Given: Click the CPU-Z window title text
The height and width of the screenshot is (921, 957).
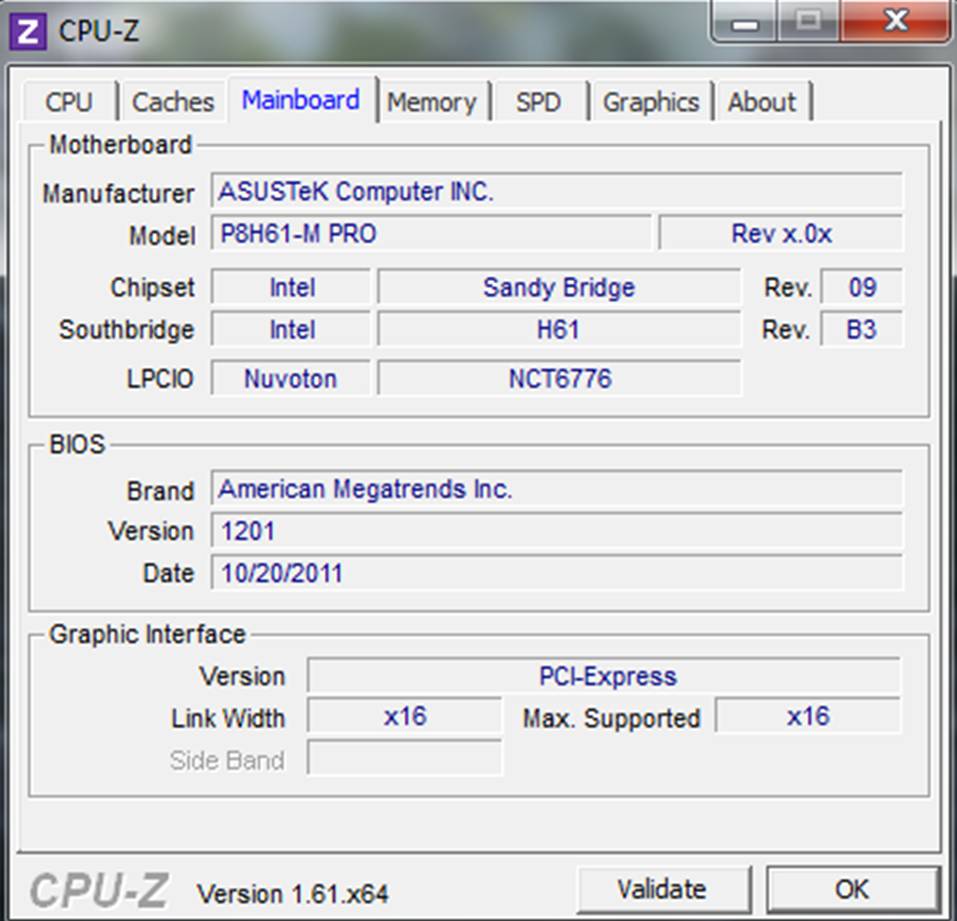Looking at the screenshot, I should [99, 31].
